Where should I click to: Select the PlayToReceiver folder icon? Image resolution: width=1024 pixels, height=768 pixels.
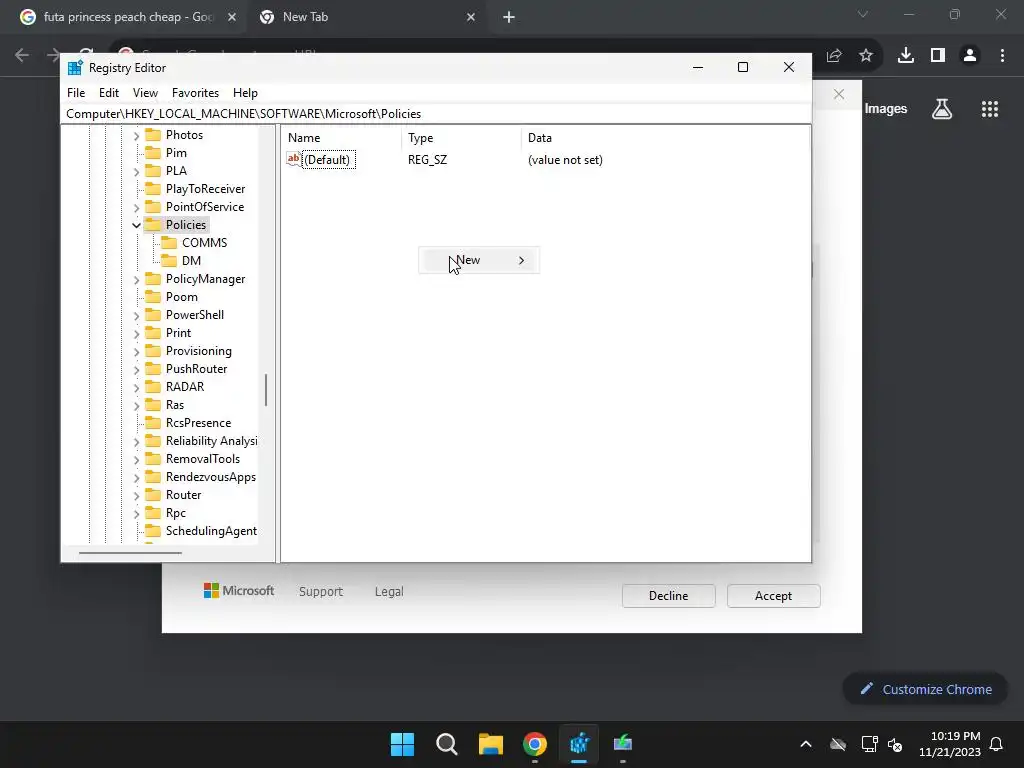[x=153, y=189]
